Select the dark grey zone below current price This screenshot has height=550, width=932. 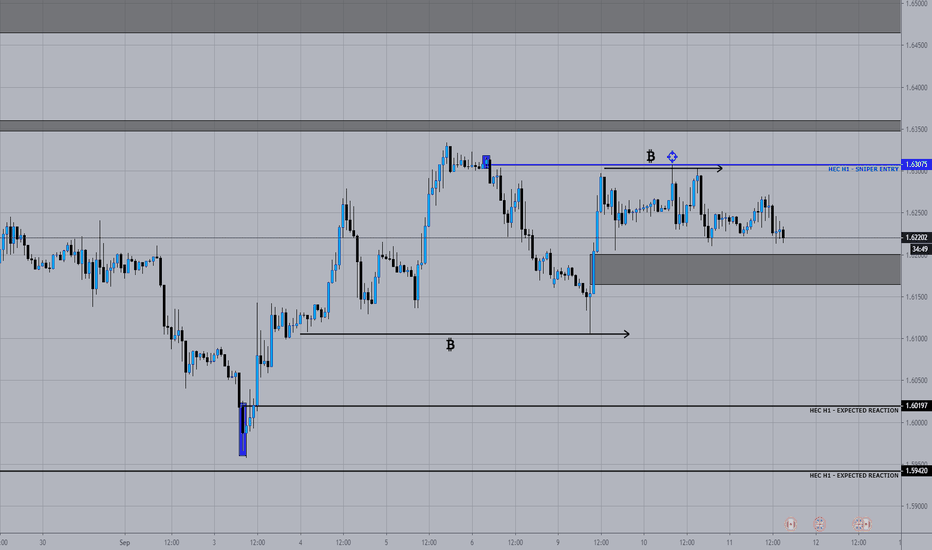point(745,269)
